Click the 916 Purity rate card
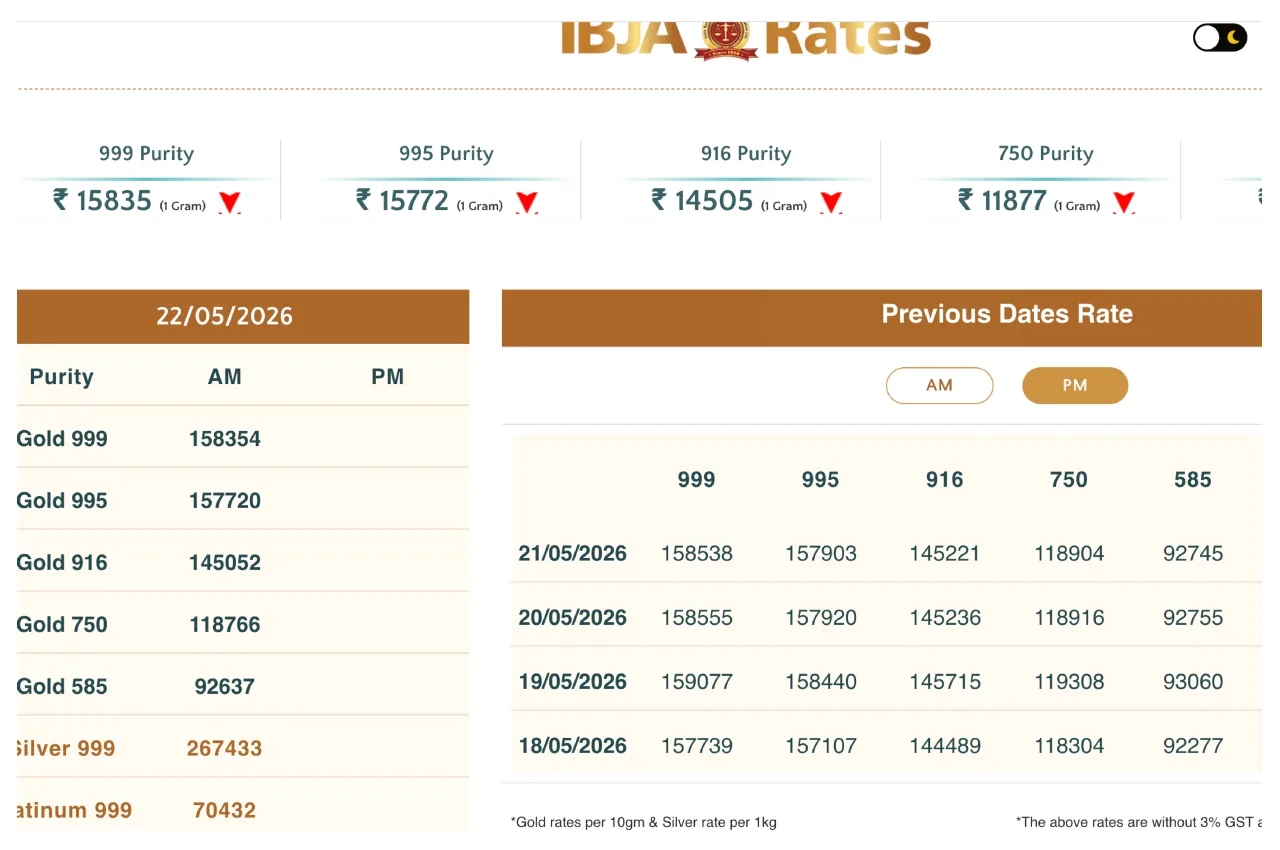The width and height of the screenshot is (1280, 850). tap(746, 180)
